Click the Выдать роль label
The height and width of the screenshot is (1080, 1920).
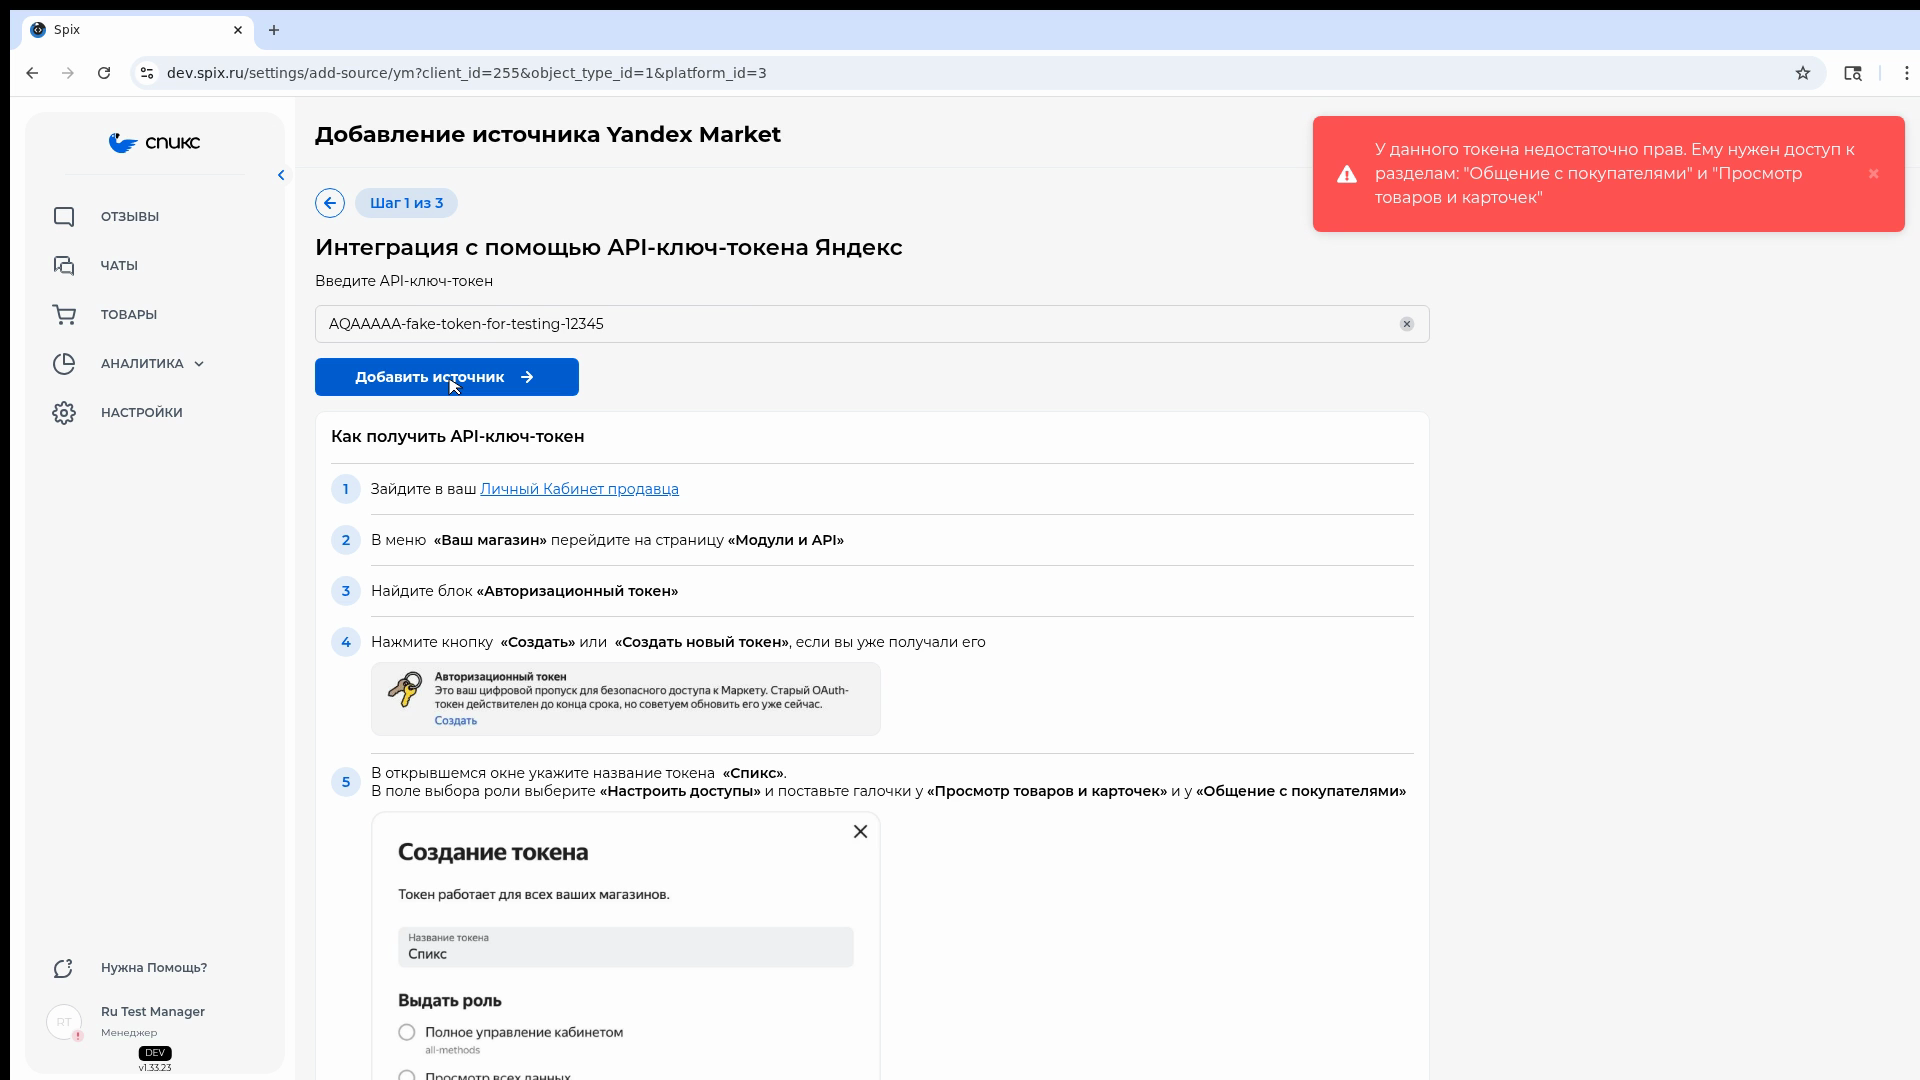(450, 1001)
